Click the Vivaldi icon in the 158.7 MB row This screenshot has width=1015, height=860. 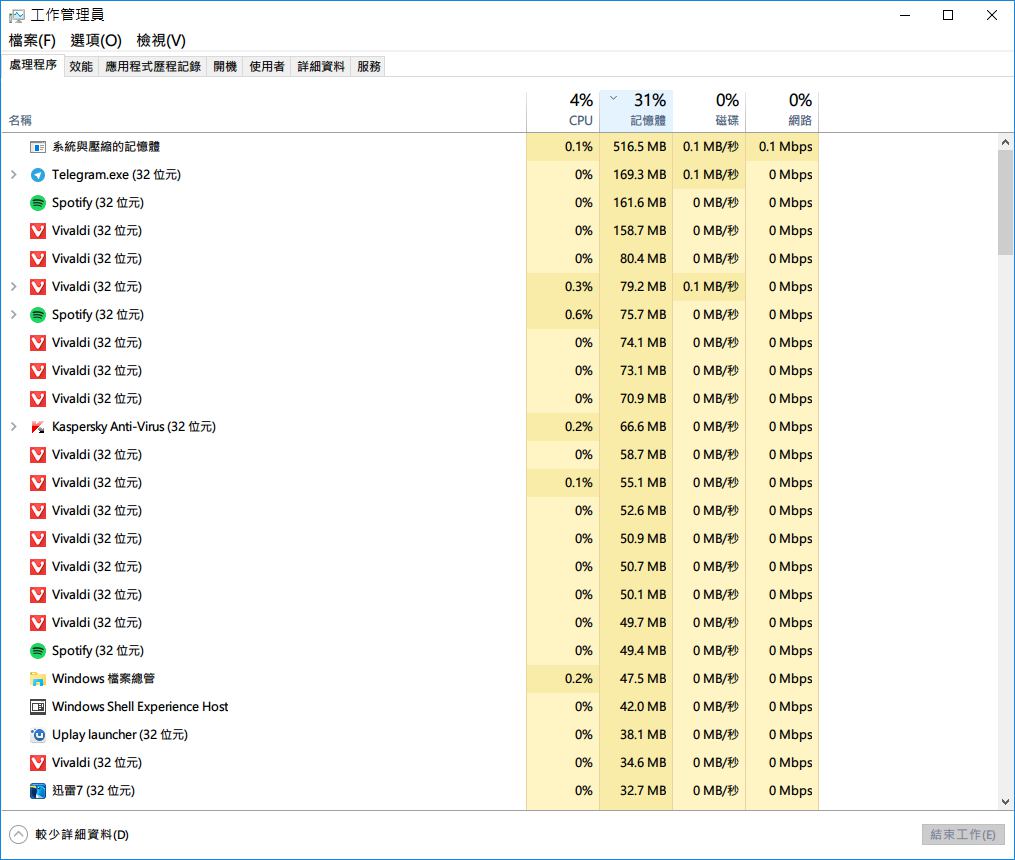(38, 231)
